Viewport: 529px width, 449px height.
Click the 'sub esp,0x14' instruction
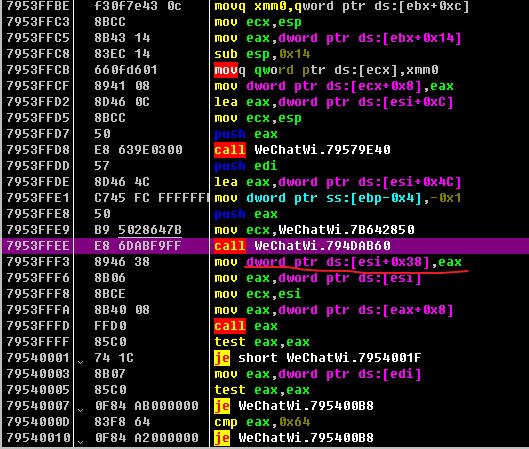[x=262, y=54]
